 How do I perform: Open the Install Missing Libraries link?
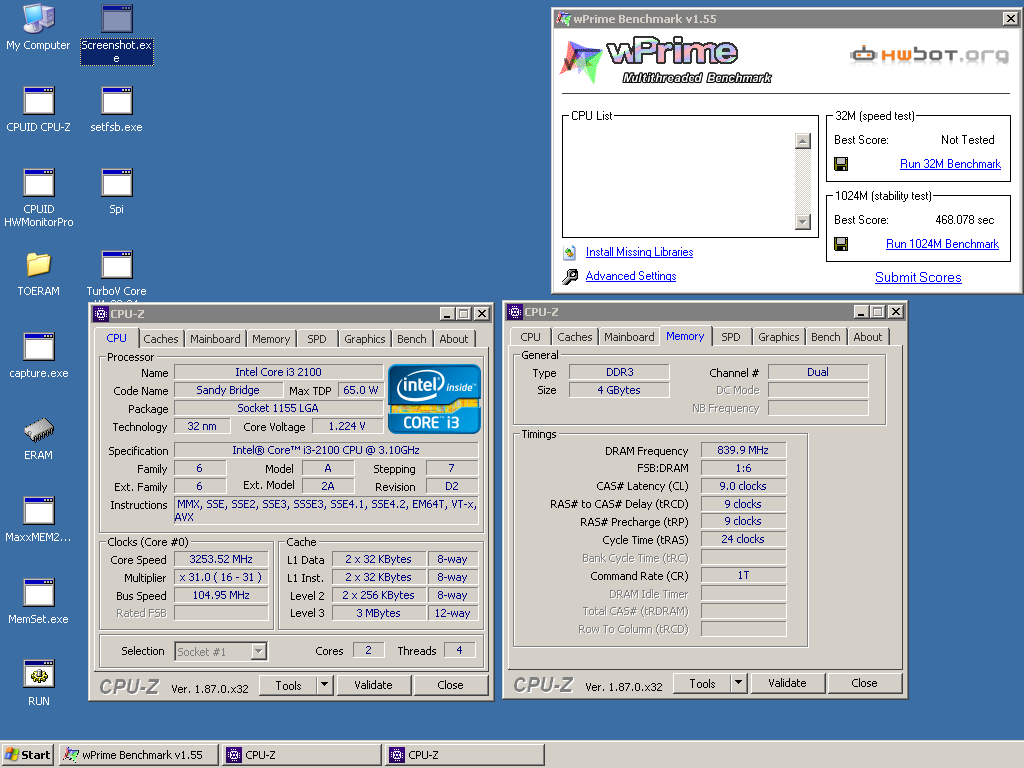pos(639,252)
